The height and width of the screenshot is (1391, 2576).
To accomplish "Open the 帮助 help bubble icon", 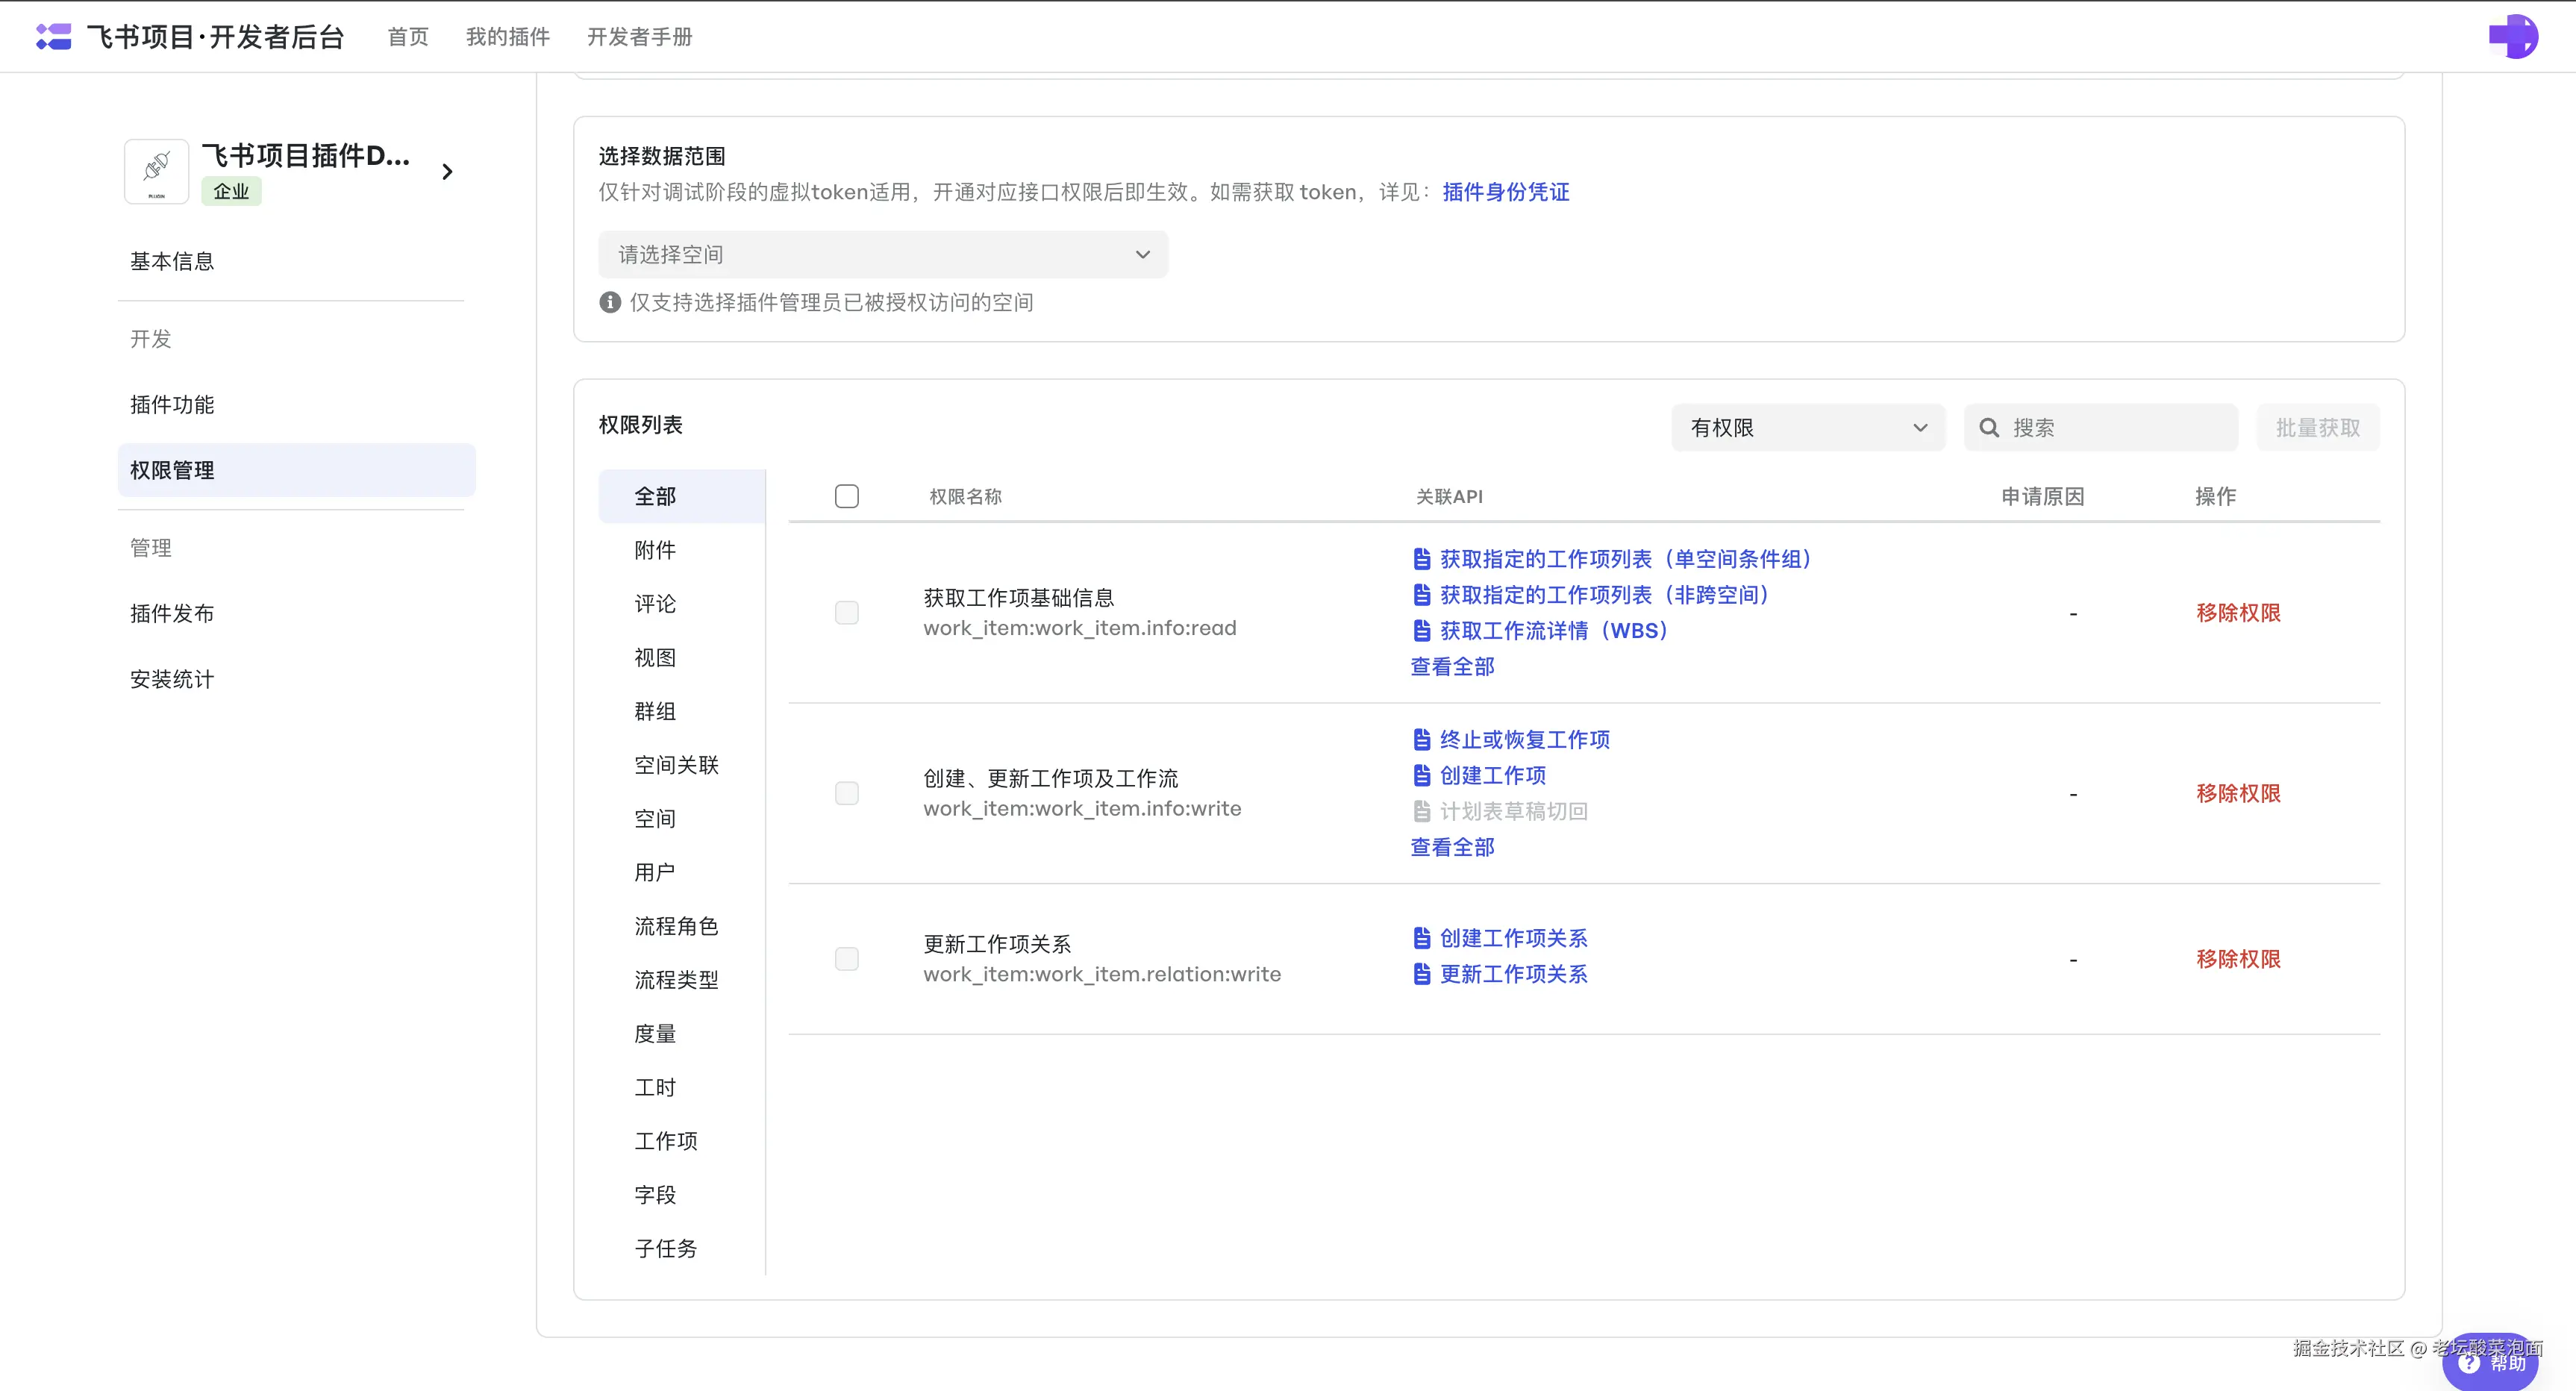I will pyautogui.click(x=2469, y=1363).
